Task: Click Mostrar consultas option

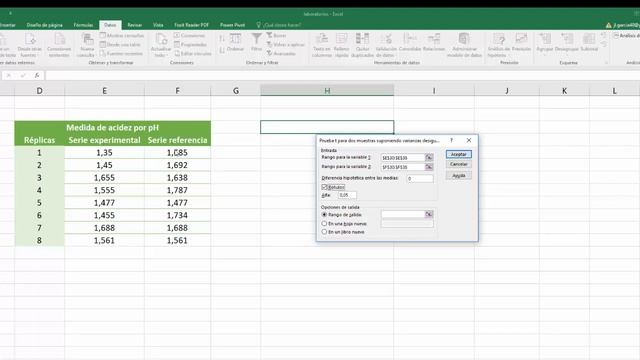Action: click(x=122, y=36)
